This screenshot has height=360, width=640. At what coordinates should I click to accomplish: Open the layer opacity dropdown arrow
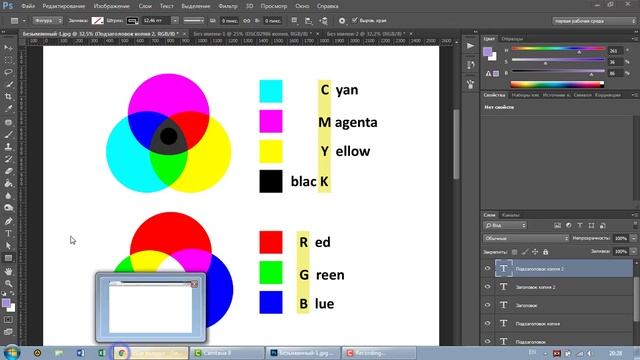[633, 238]
